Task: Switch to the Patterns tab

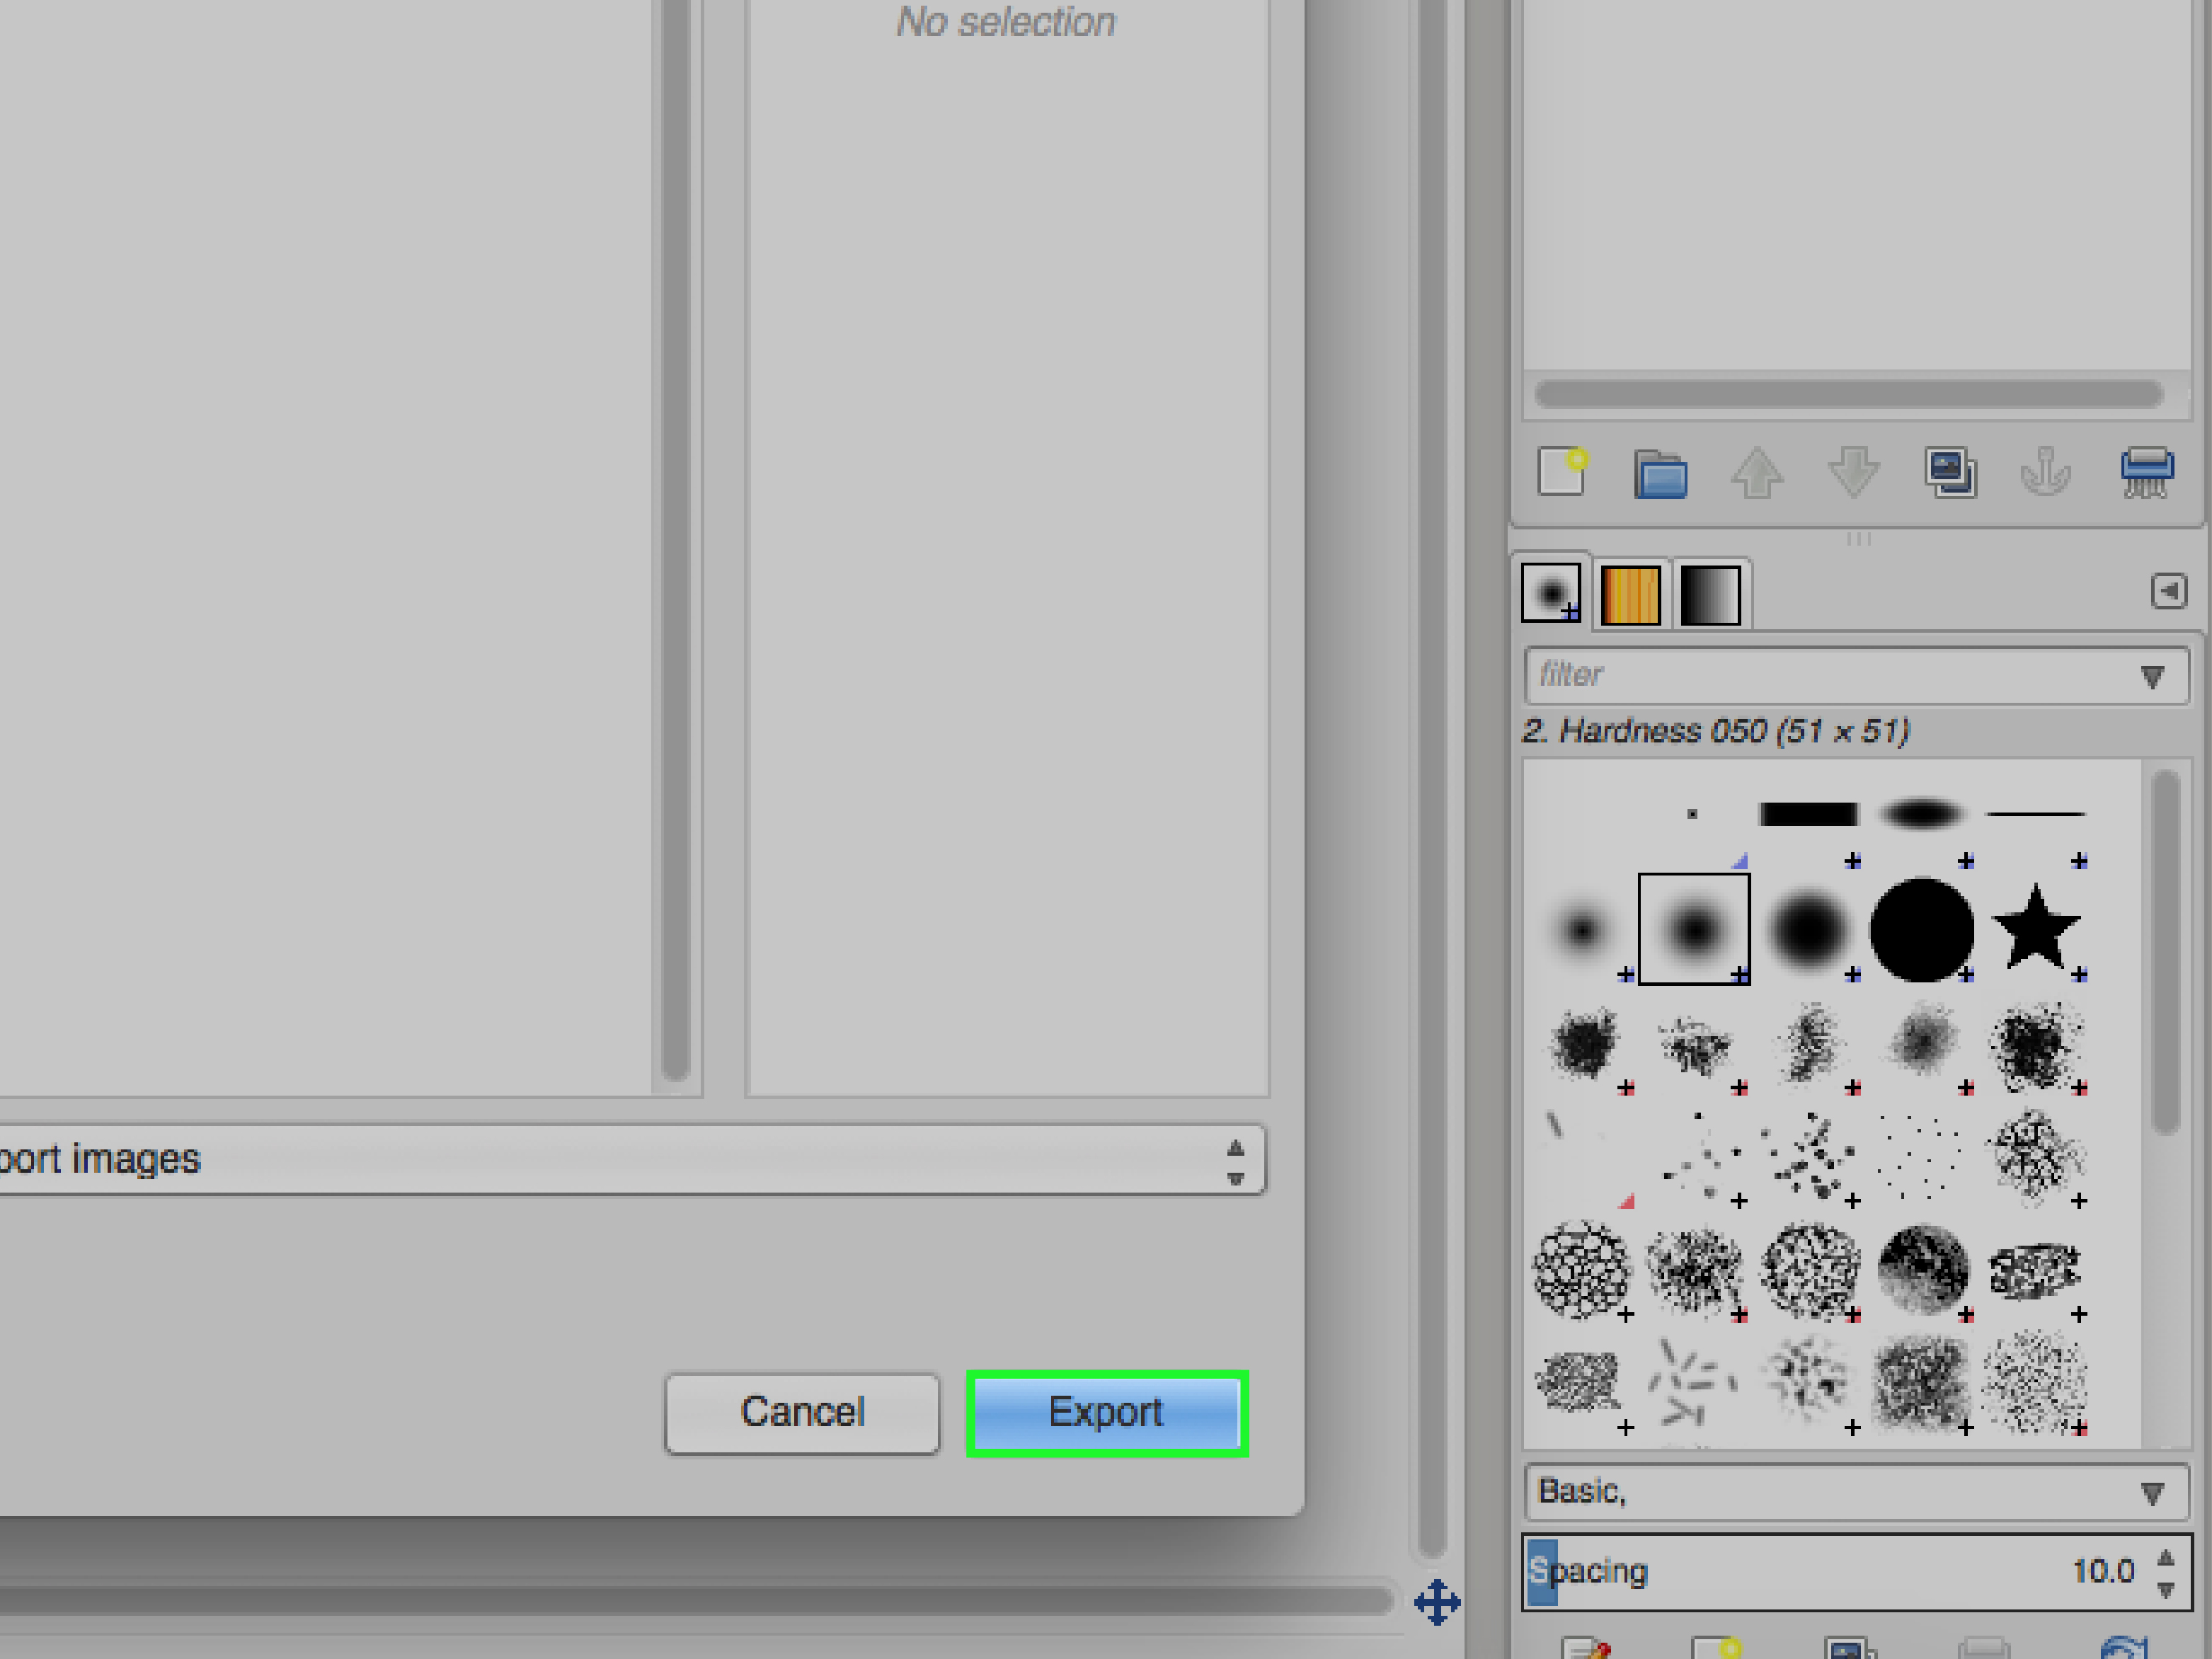Action: [1630, 595]
